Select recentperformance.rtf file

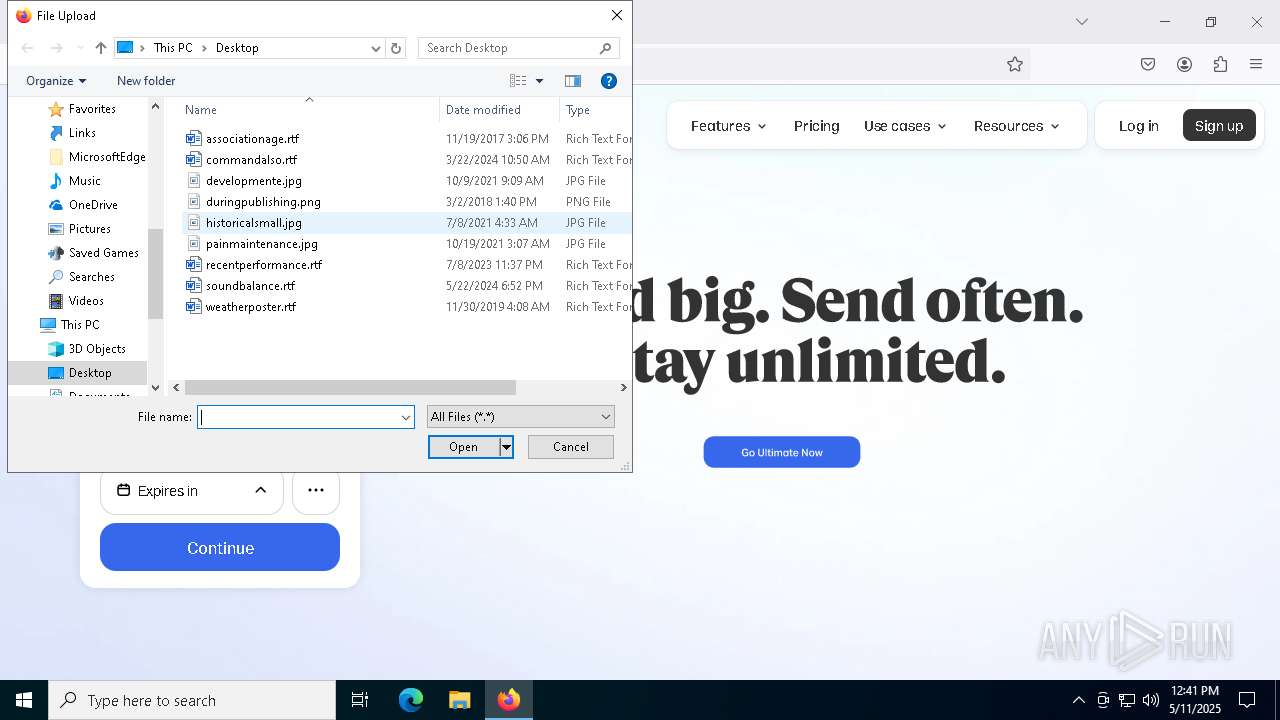pos(264,265)
